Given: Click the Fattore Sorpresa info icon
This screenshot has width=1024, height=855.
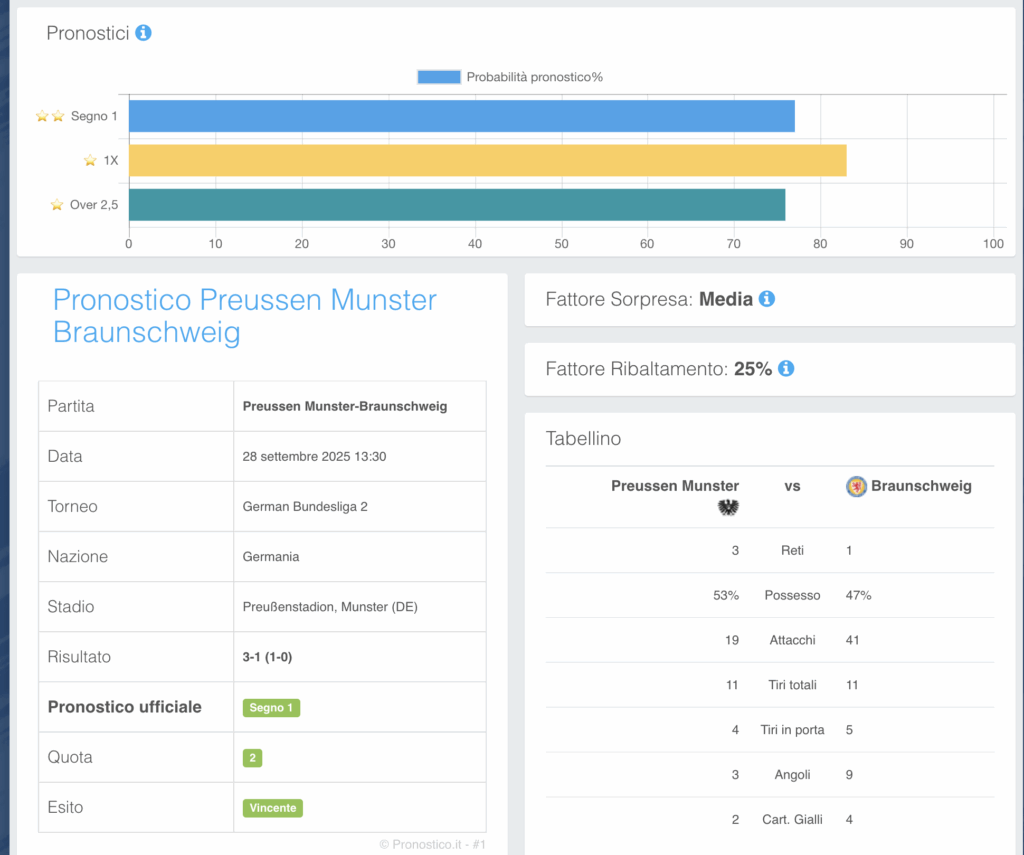Looking at the screenshot, I should point(767,299).
